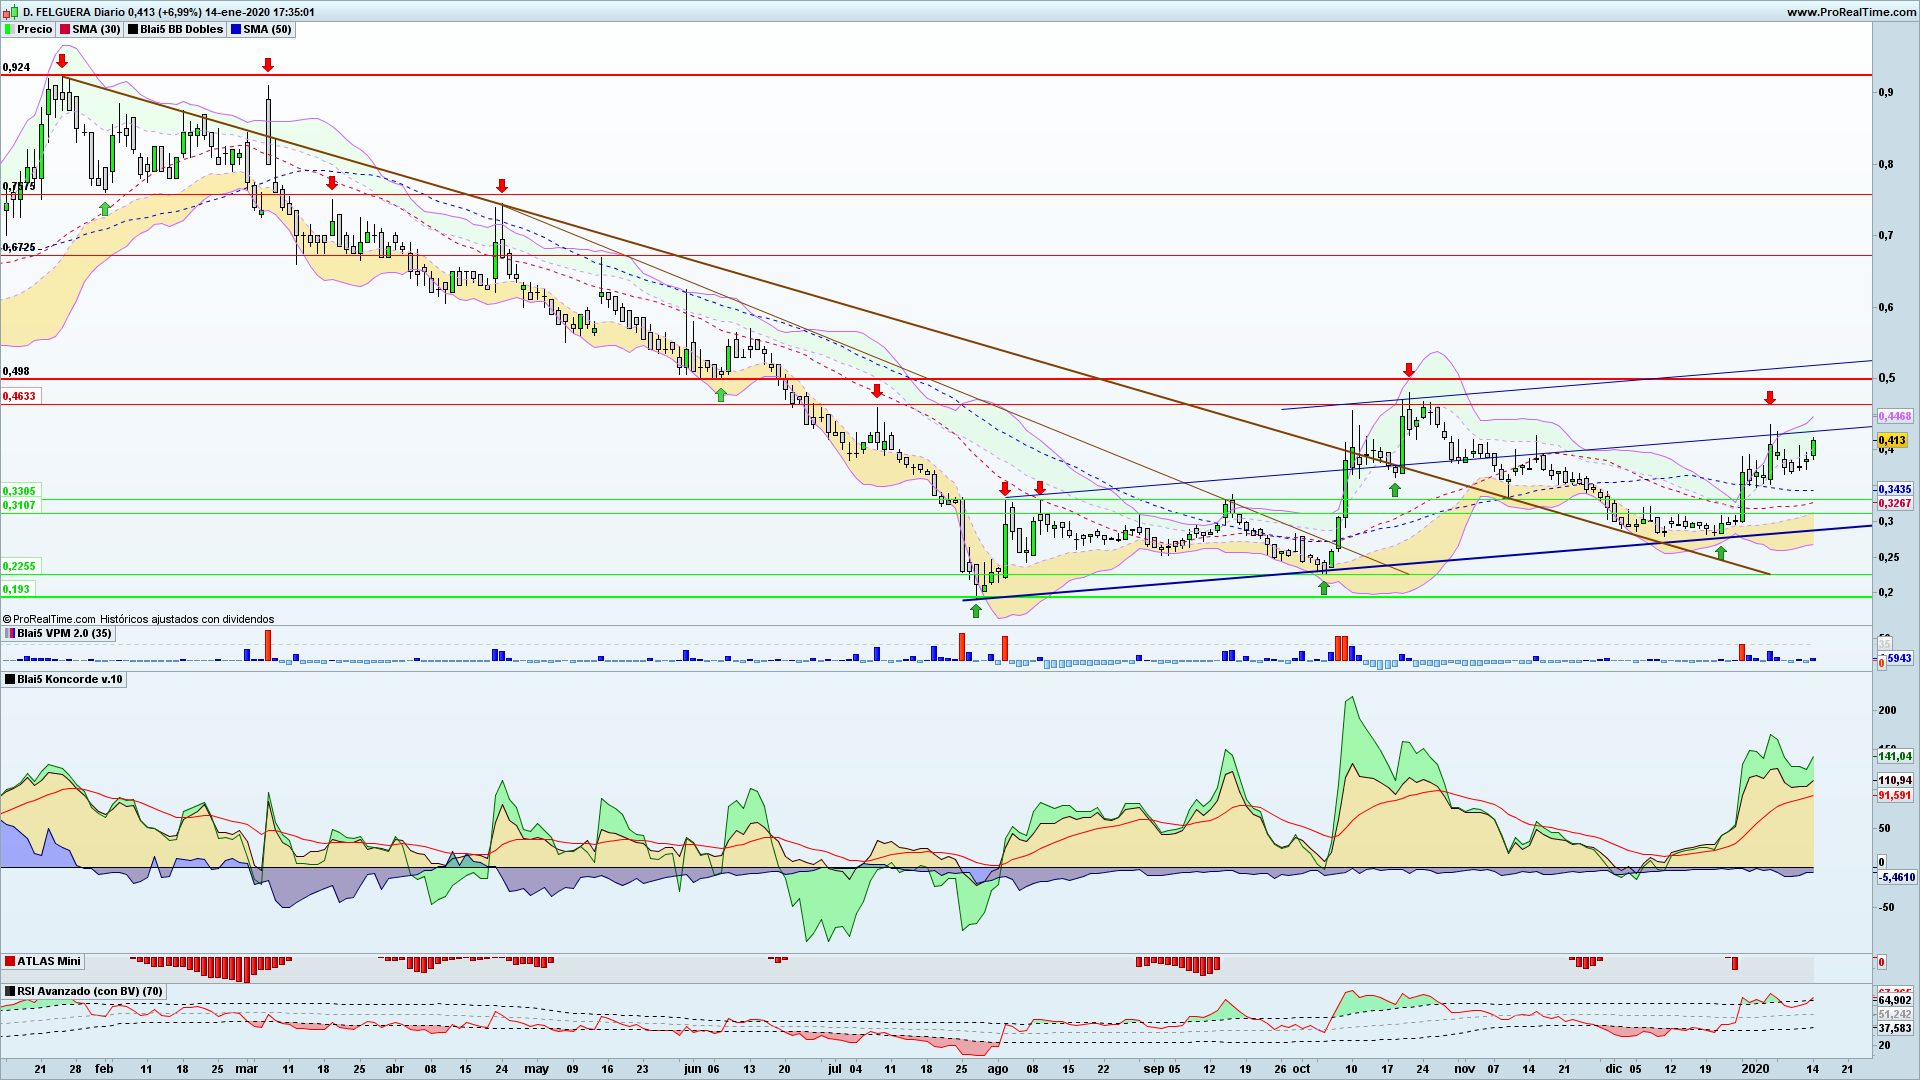Screen dimensions: 1920x1080
Task: Click the feb month marker on time axis
Action: (x=104, y=1068)
